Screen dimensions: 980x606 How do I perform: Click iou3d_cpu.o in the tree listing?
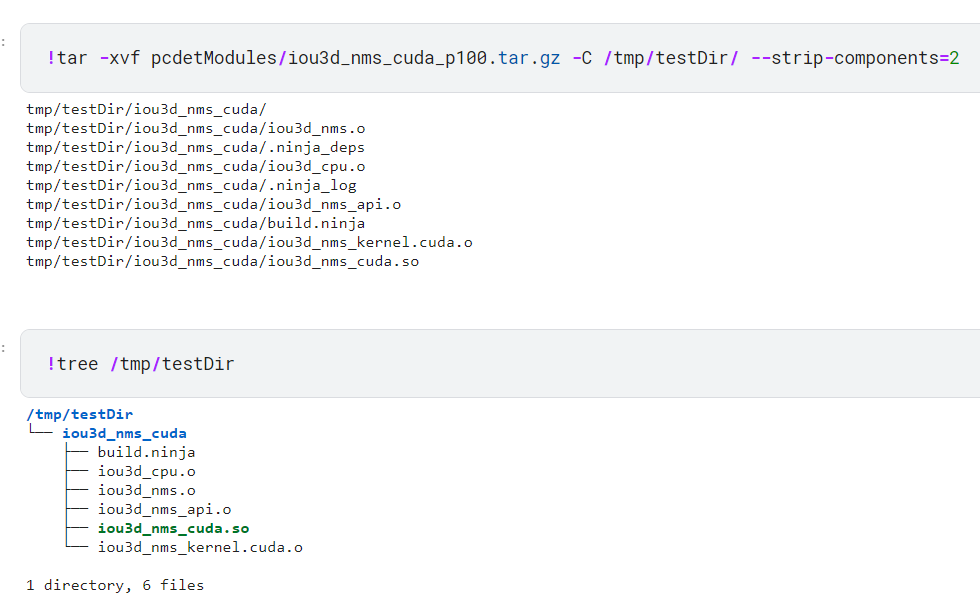[x=146, y=471]
